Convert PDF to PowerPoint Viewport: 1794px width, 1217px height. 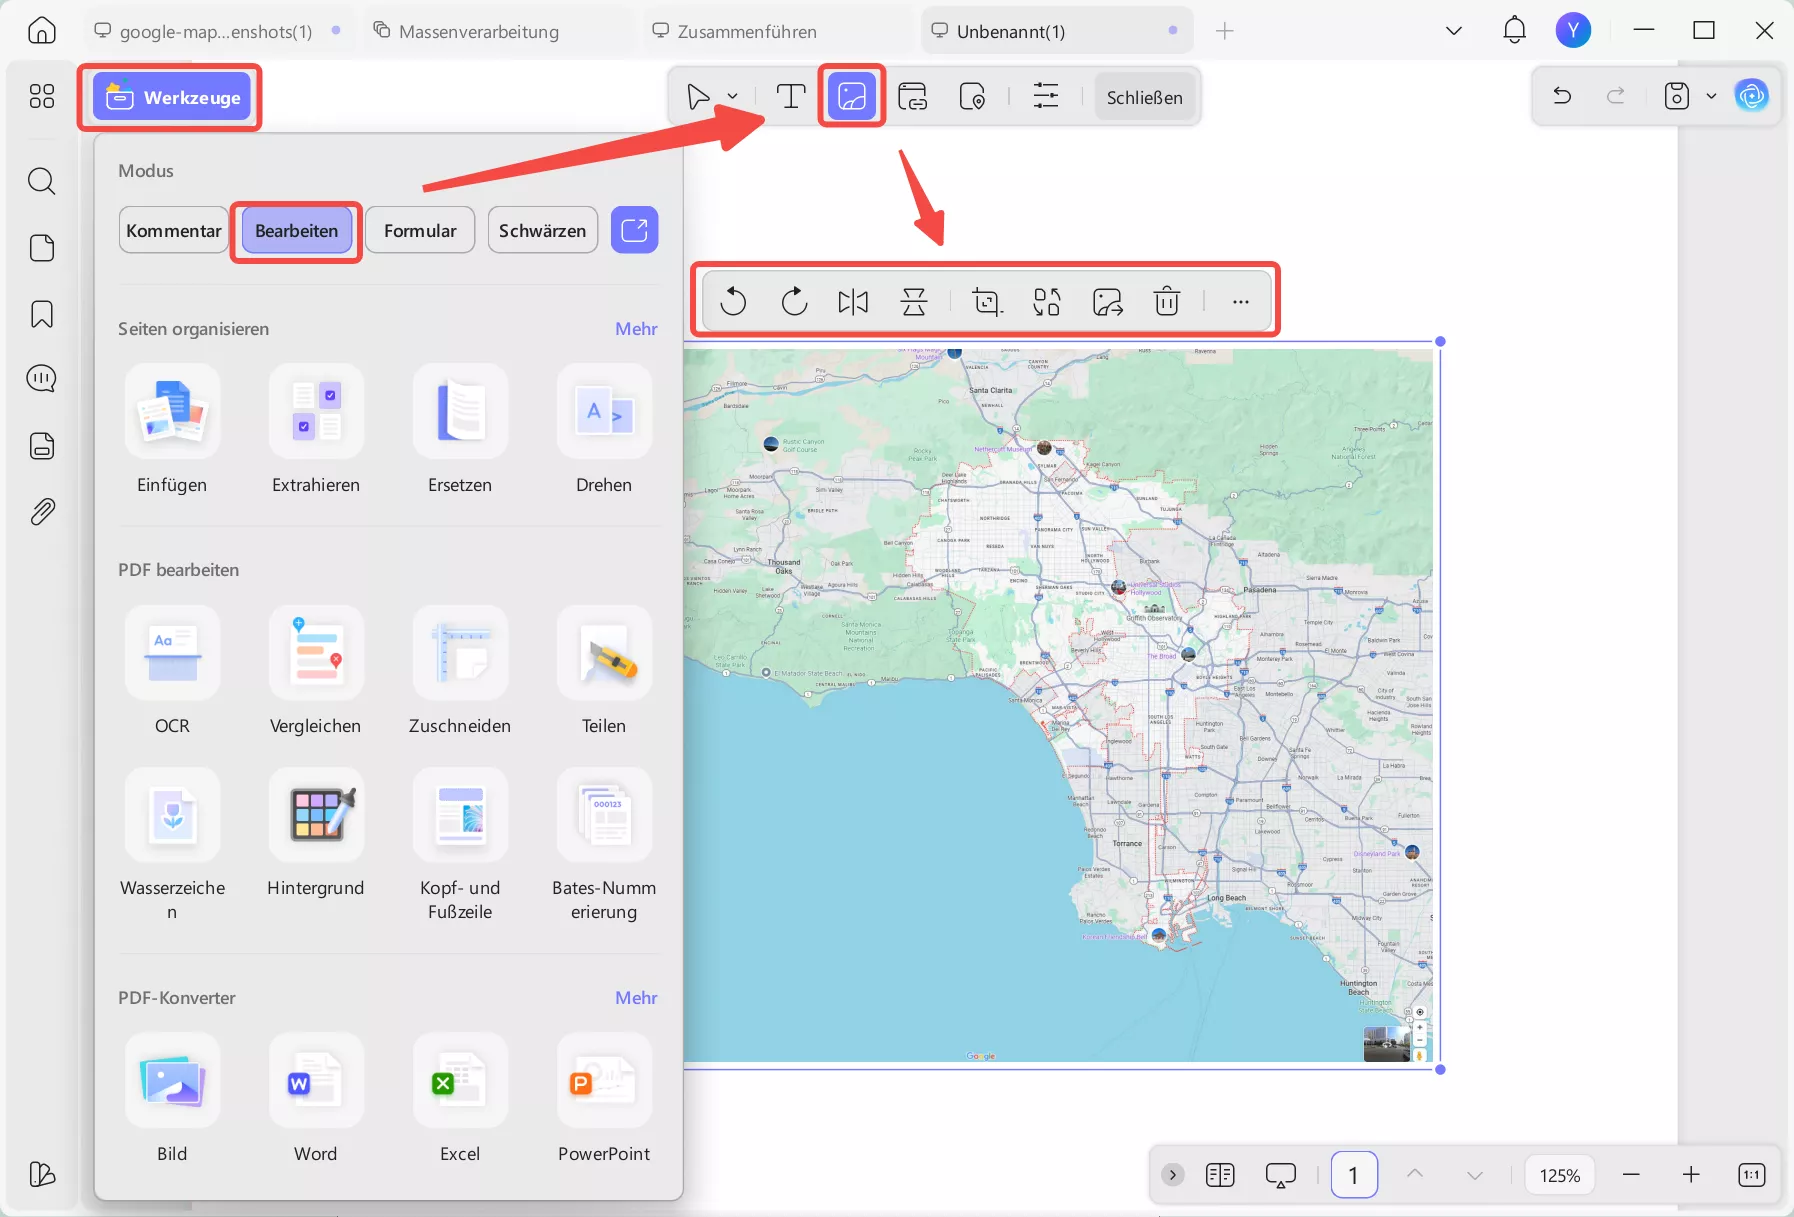click(x=604, y=1099)
